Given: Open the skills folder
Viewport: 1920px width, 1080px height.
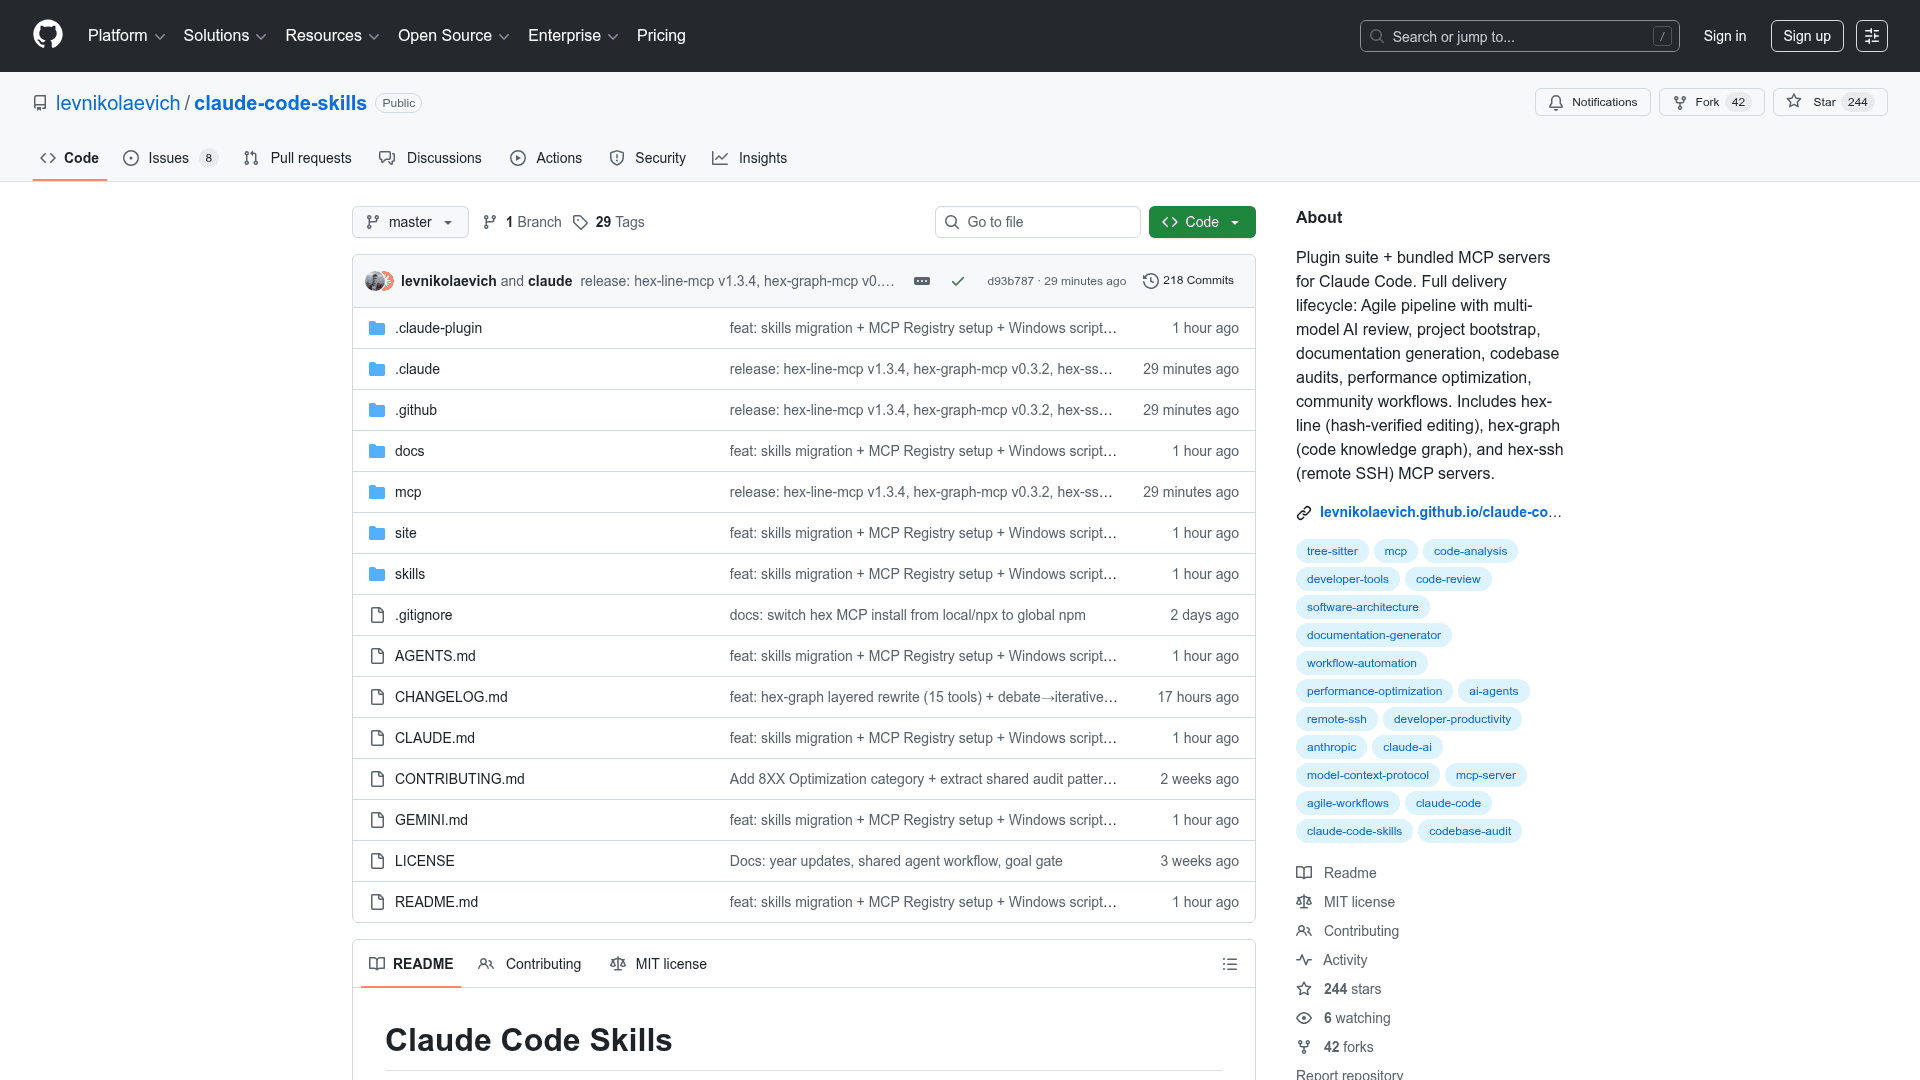Looking at the screenshot, I should coord(409,574).
